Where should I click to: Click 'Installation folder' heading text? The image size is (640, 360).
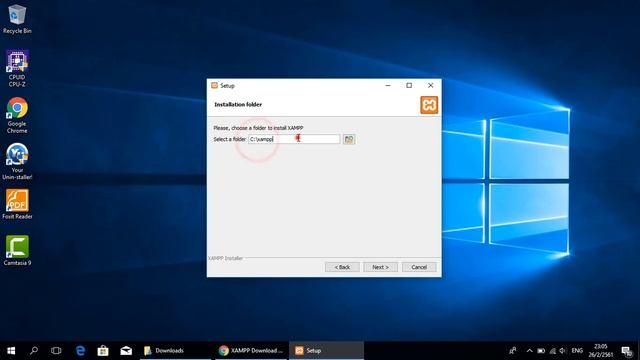pos(238,104)
